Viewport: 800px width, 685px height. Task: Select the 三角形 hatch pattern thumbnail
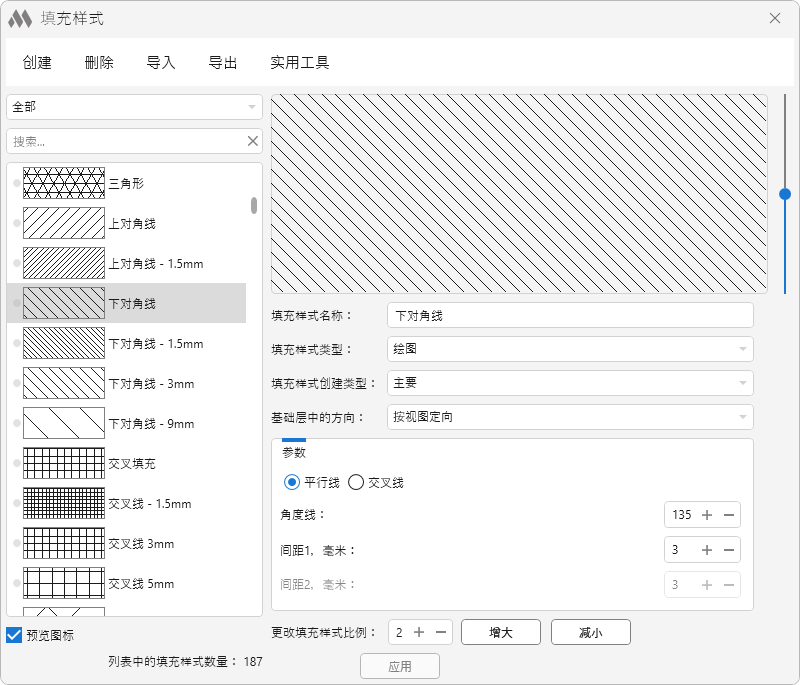[x=63, y=183]
